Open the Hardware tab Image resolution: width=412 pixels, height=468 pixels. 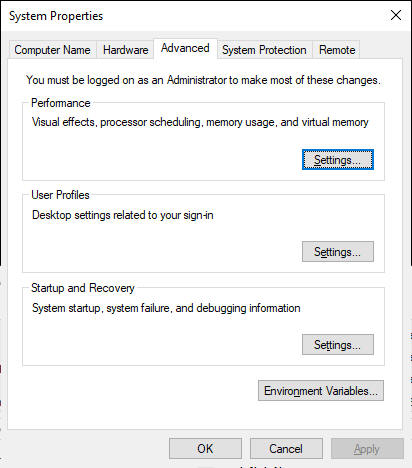125,50
